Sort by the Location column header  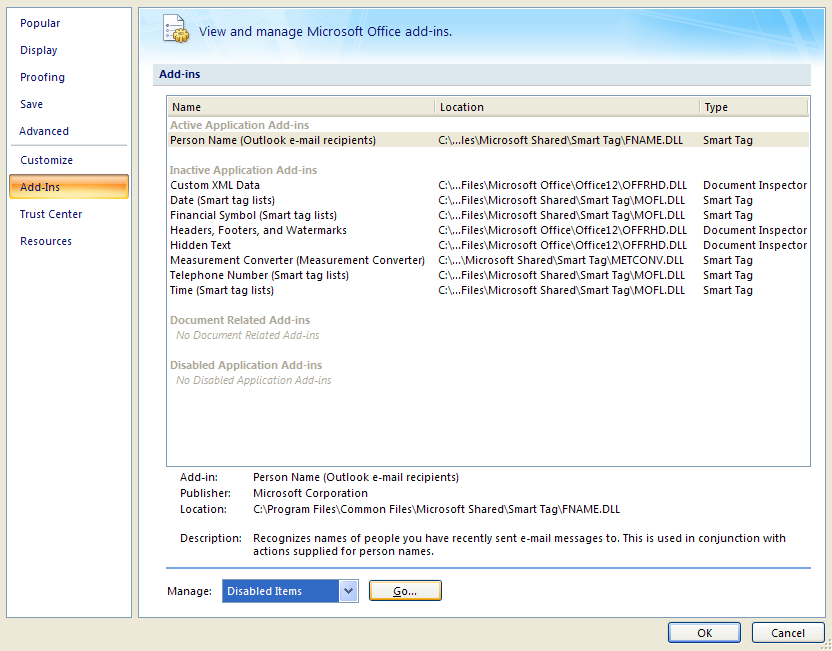[x=567, y=107]
